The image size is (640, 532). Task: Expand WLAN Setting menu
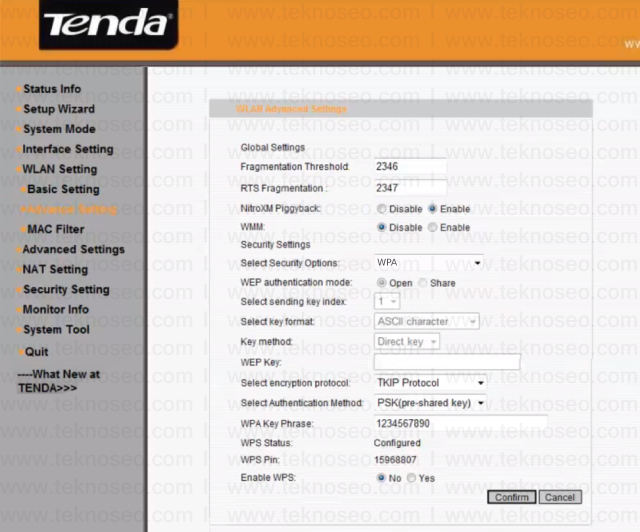60,169
